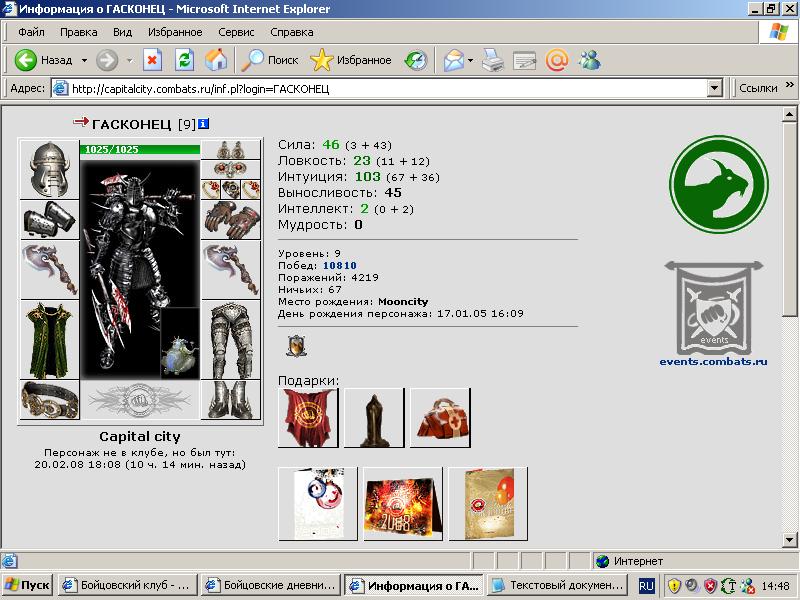Click the green goat clan emblem
The width and height of the screenshot is (800, 600).
(718, 185)
